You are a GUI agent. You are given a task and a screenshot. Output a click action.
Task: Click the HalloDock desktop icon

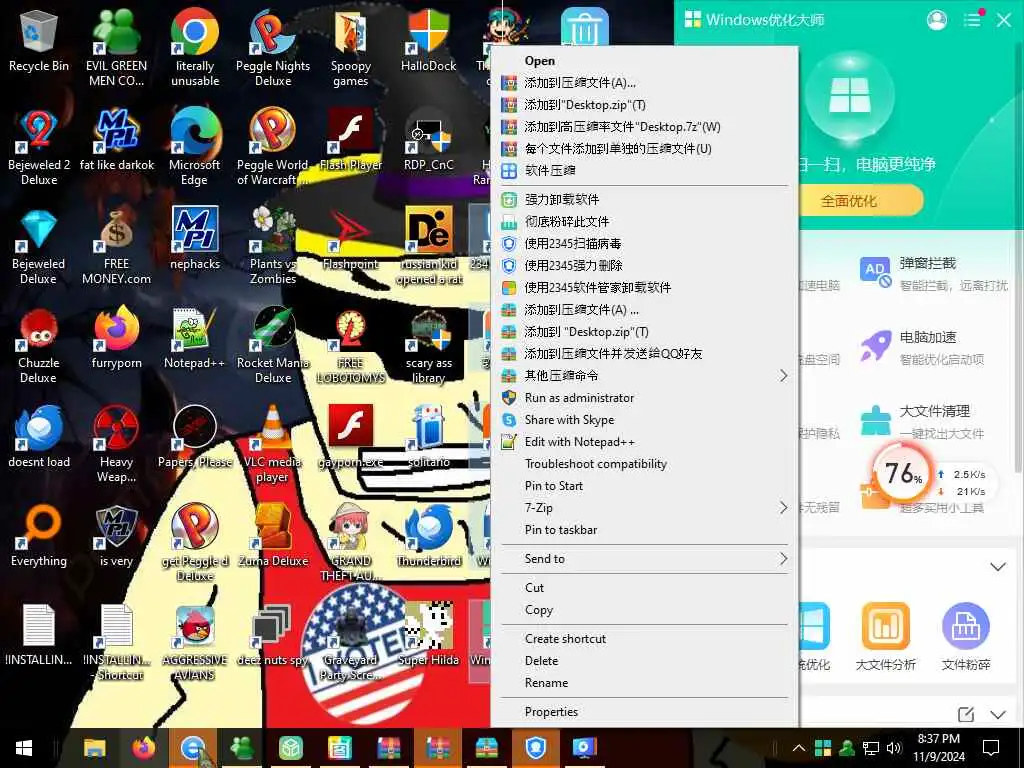point(428,40)
